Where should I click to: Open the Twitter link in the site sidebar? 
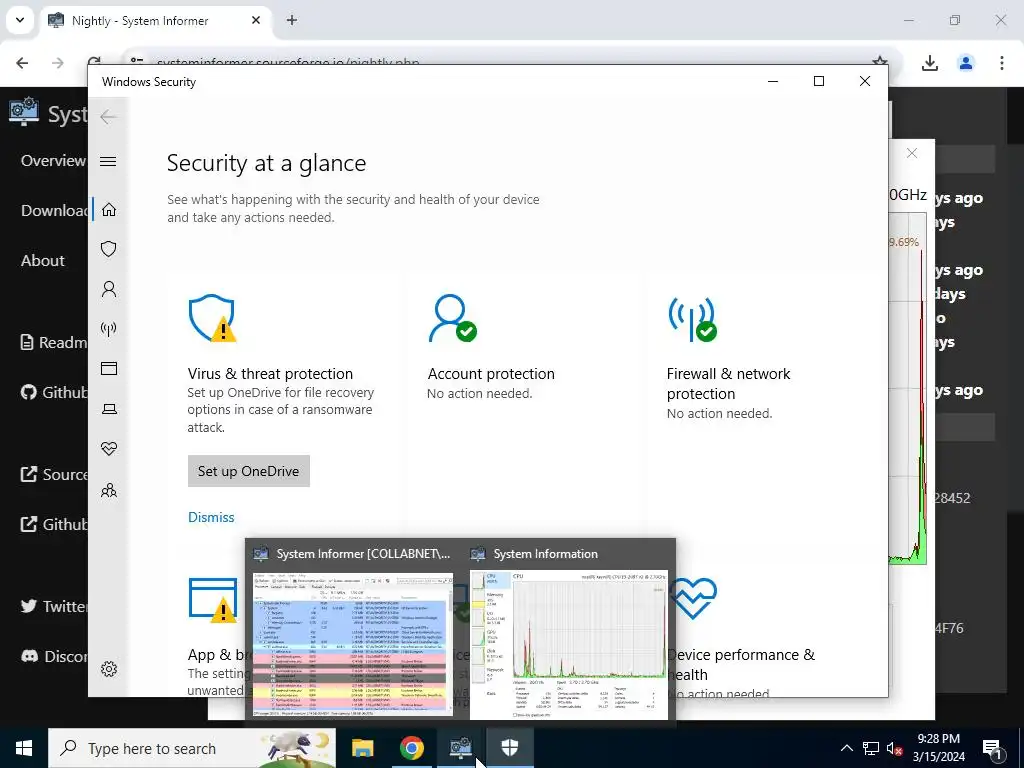point(54,606)
